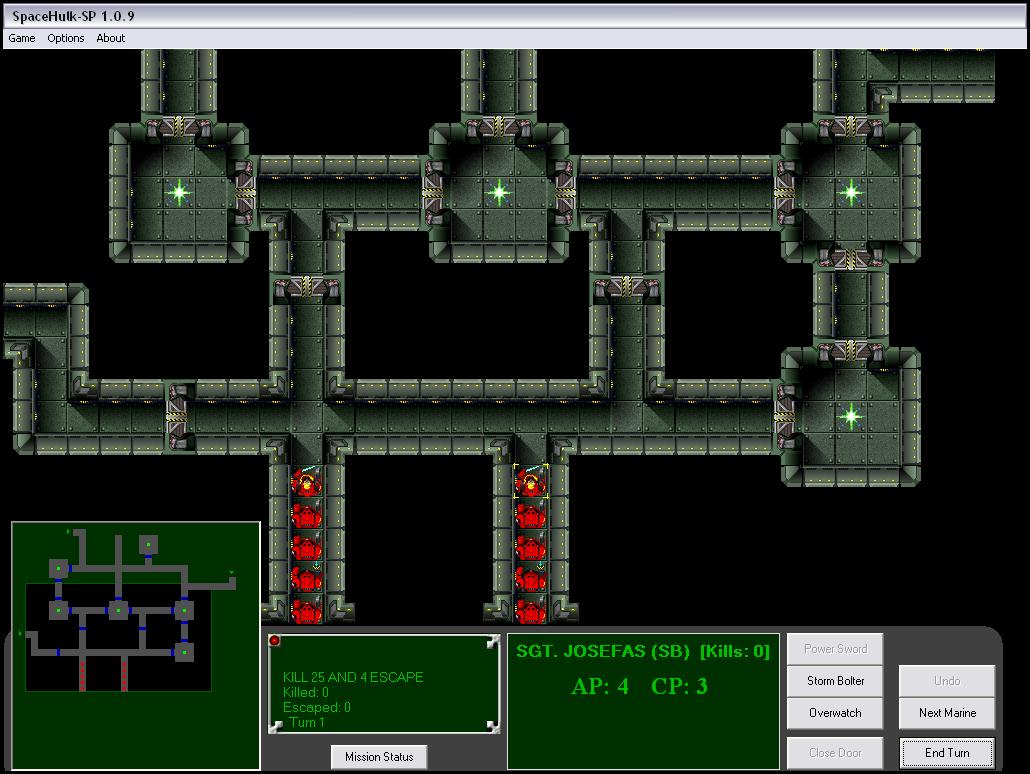Click the 'Killed: 0' counter text

(x=305, y=693)
